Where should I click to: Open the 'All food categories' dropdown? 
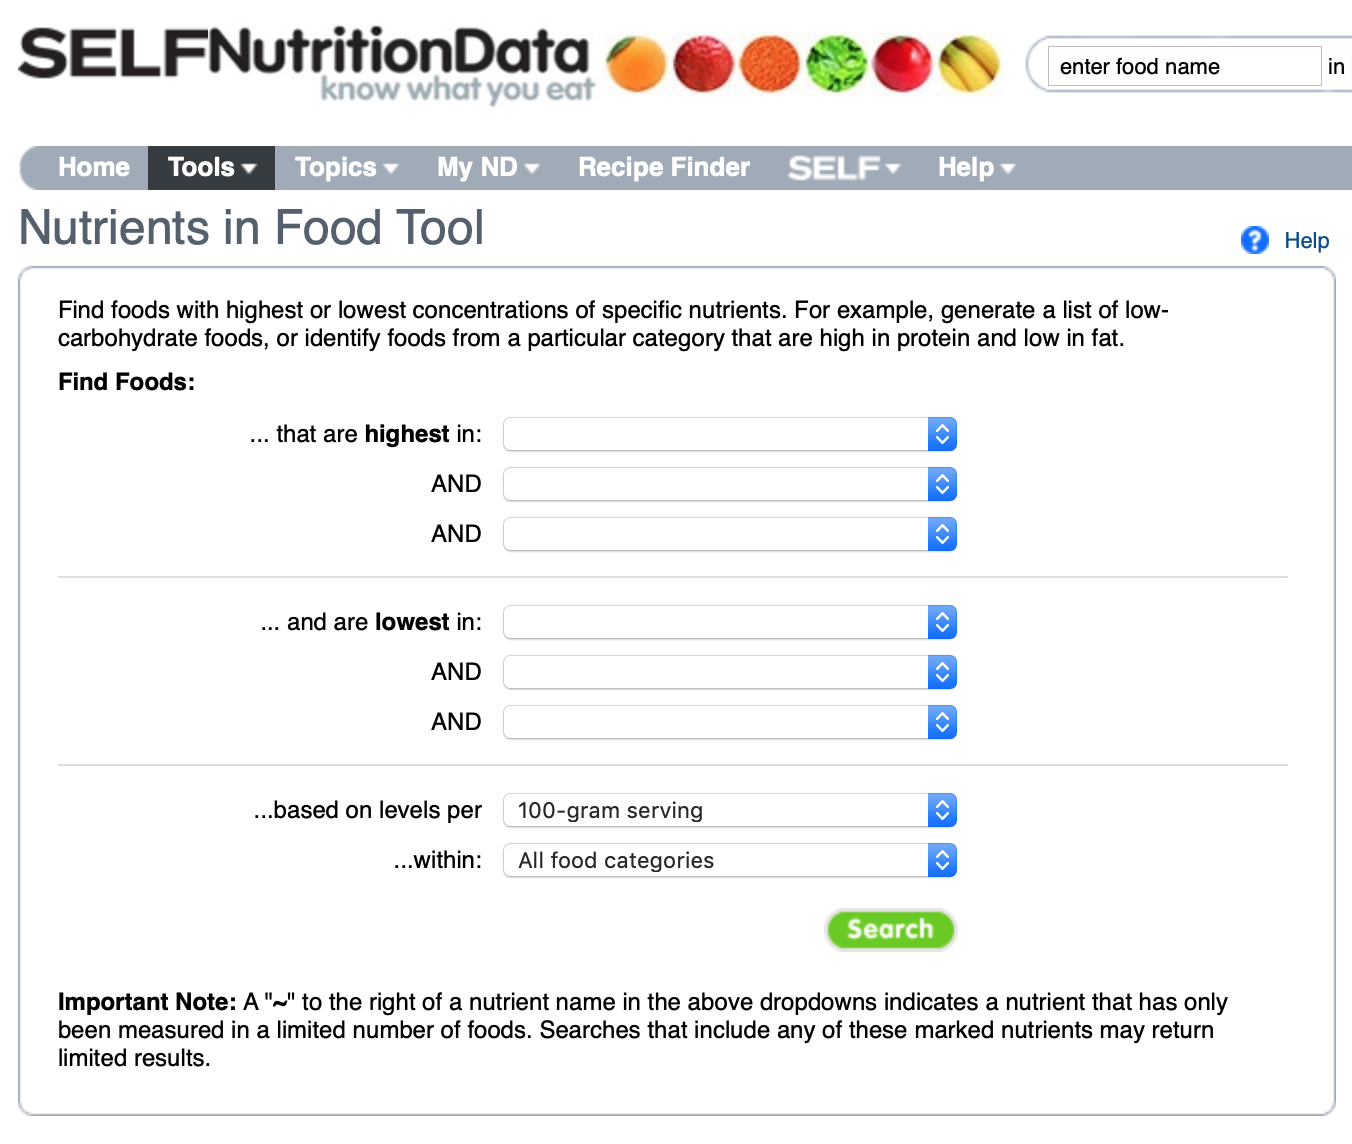pyautogui.click(x=729, y=860)
